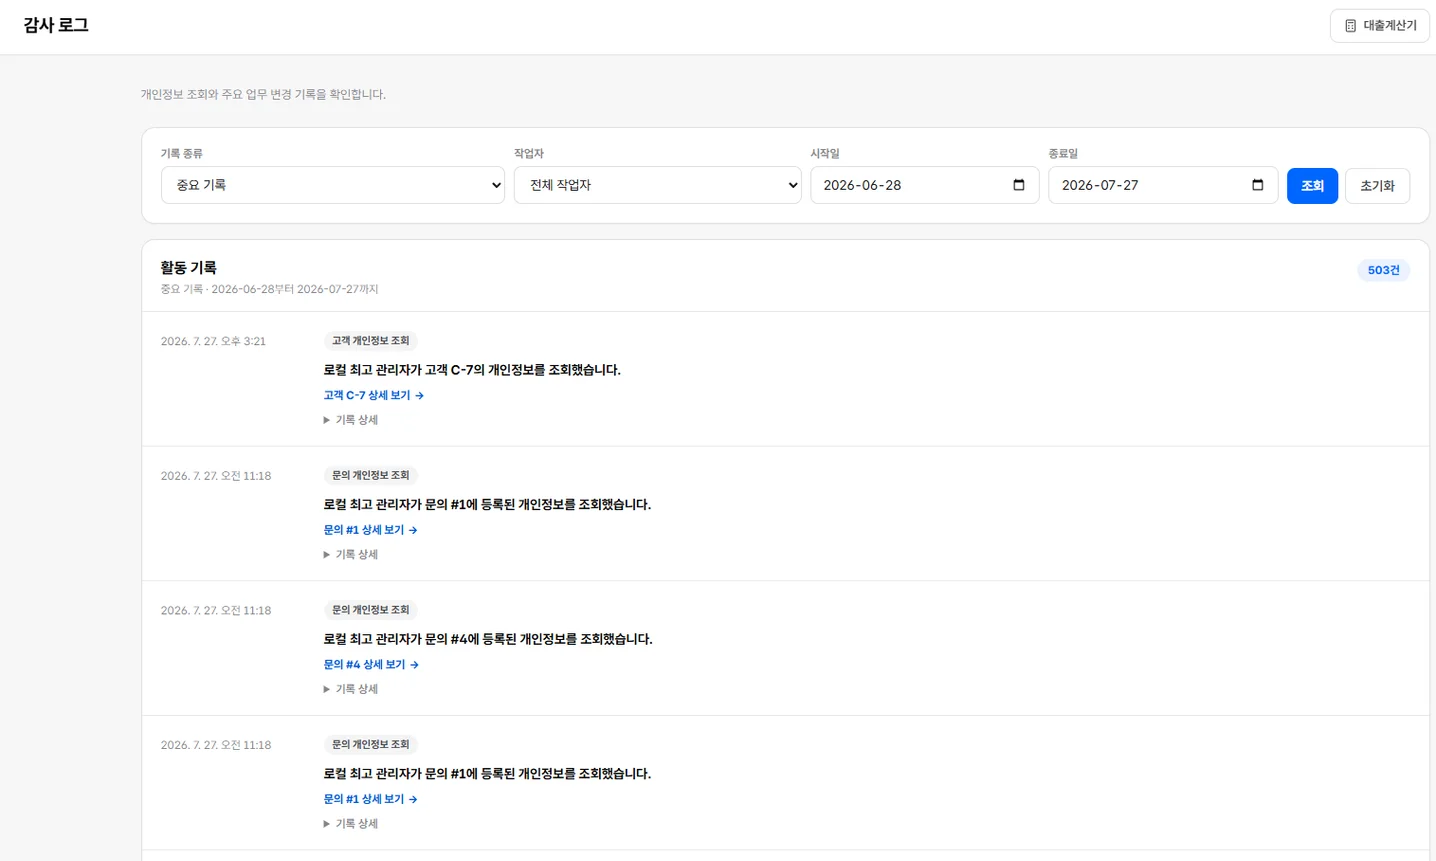
Task: Click the description 개인정보 조회와 주요 업무 변경 기록
Action: point(263,94)
